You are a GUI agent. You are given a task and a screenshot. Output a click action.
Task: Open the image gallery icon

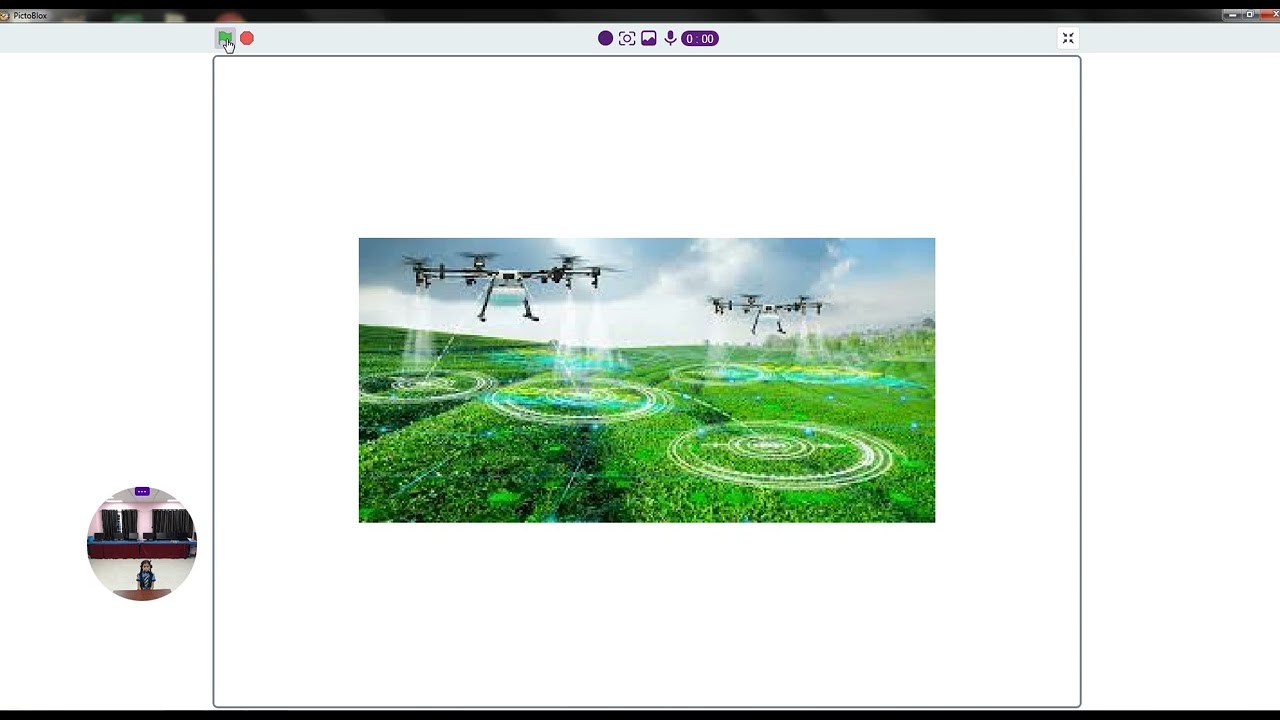pos(649,38)
